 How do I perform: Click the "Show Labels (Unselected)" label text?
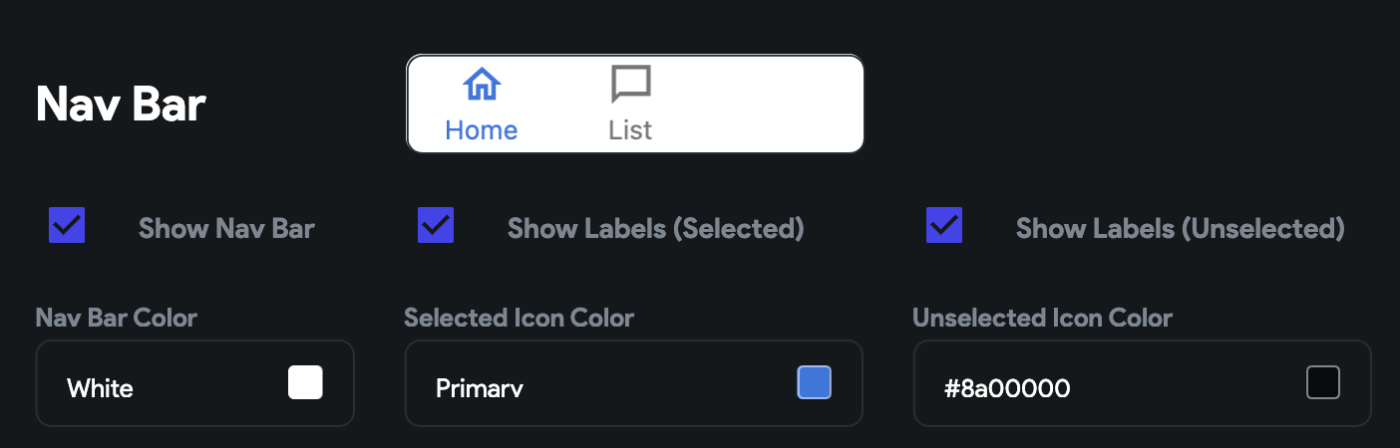1180,229
